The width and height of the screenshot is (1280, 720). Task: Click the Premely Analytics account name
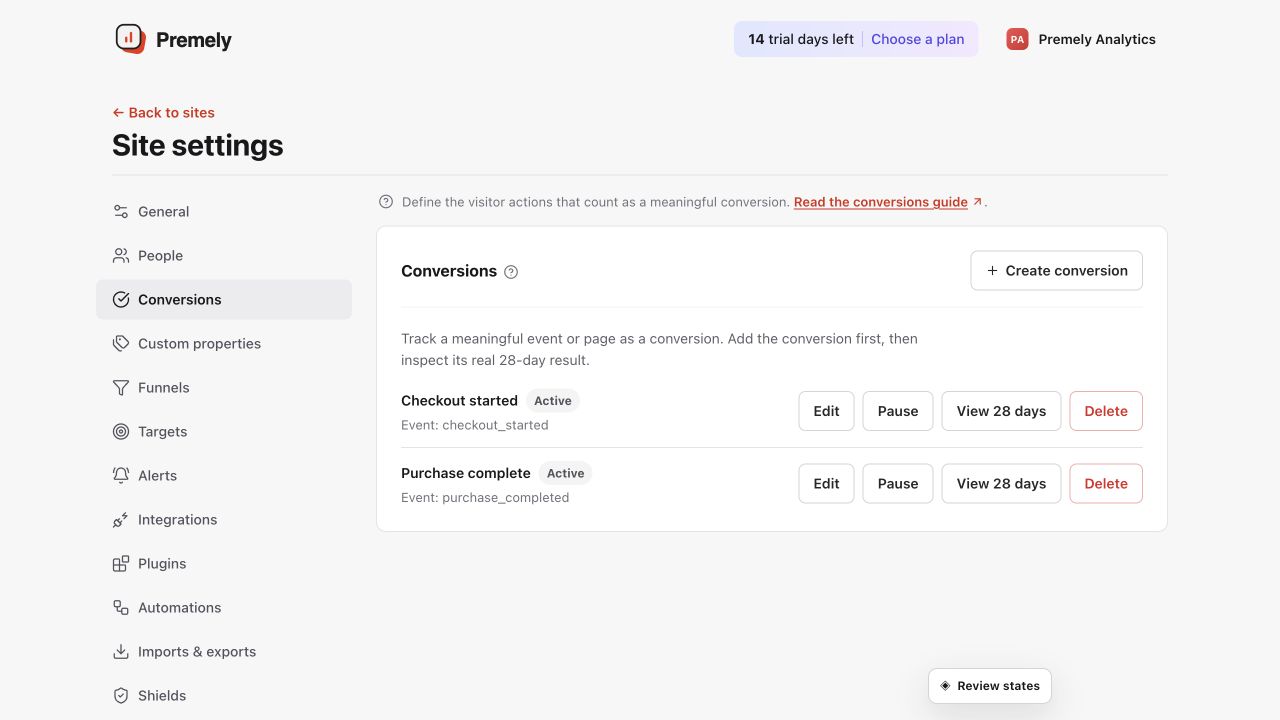[1097, 39]
